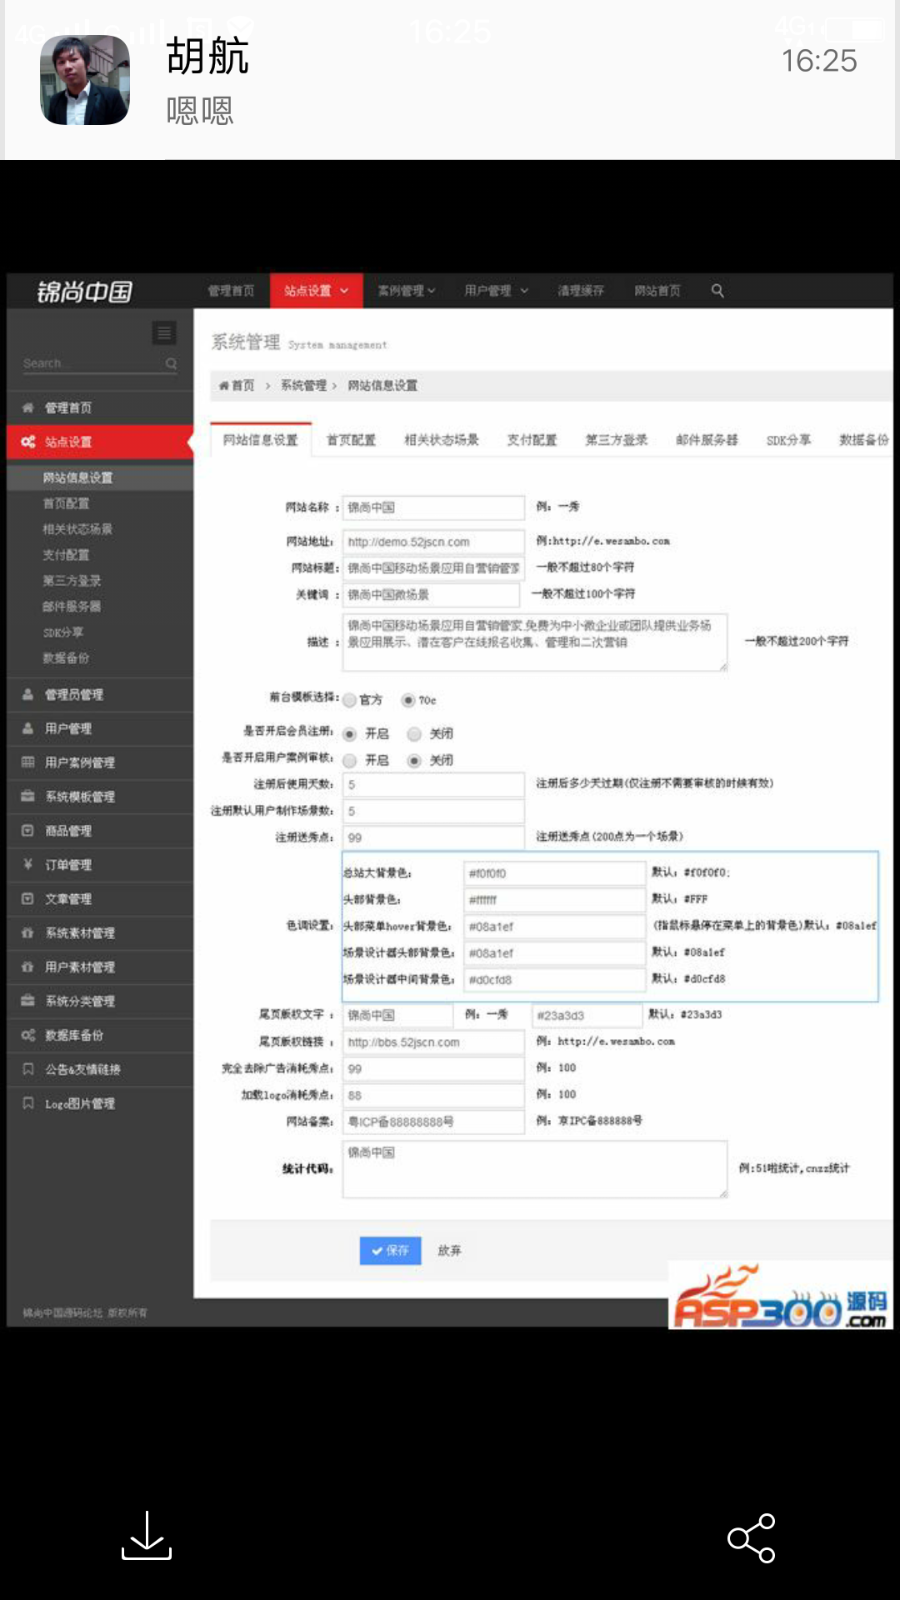900x1600 pixels.
Task: Click the 网站备案 input field
Action: point(433,1123)
